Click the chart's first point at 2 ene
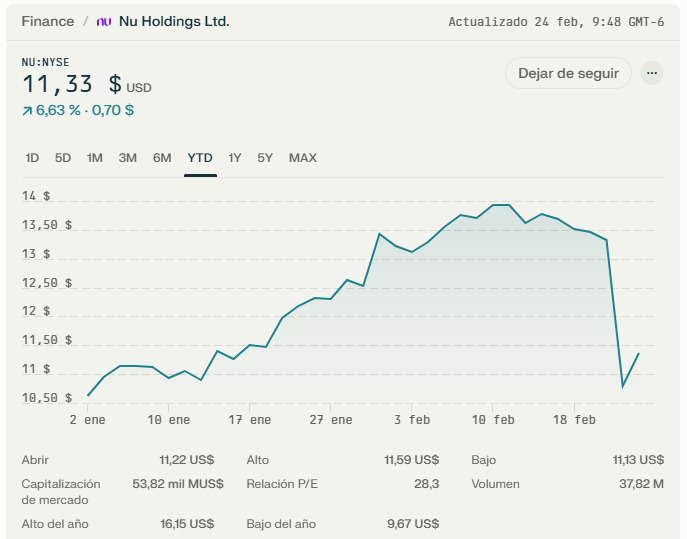The width and height of the screenshot is (687, 539). pos(88,395)
